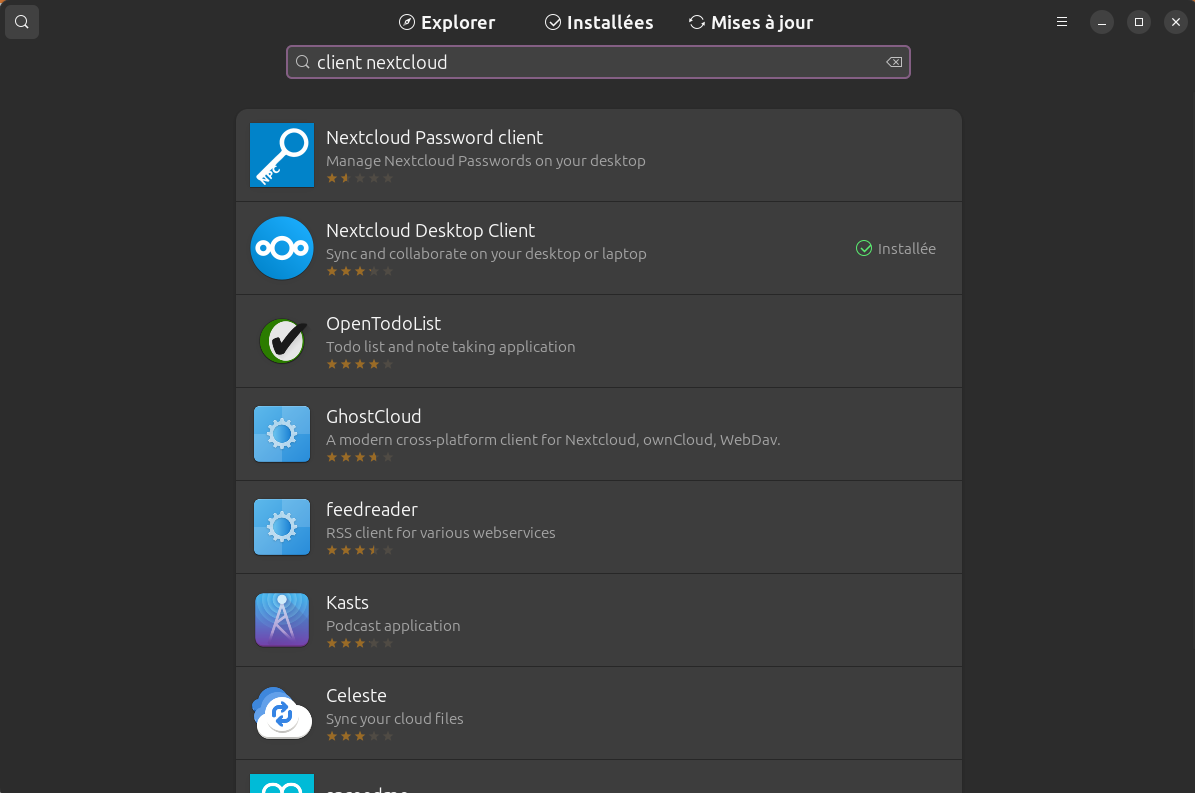The width and height of the screenshot is (1195, 793).
Task: Click the star rating of Kasts
Action: 360,643
